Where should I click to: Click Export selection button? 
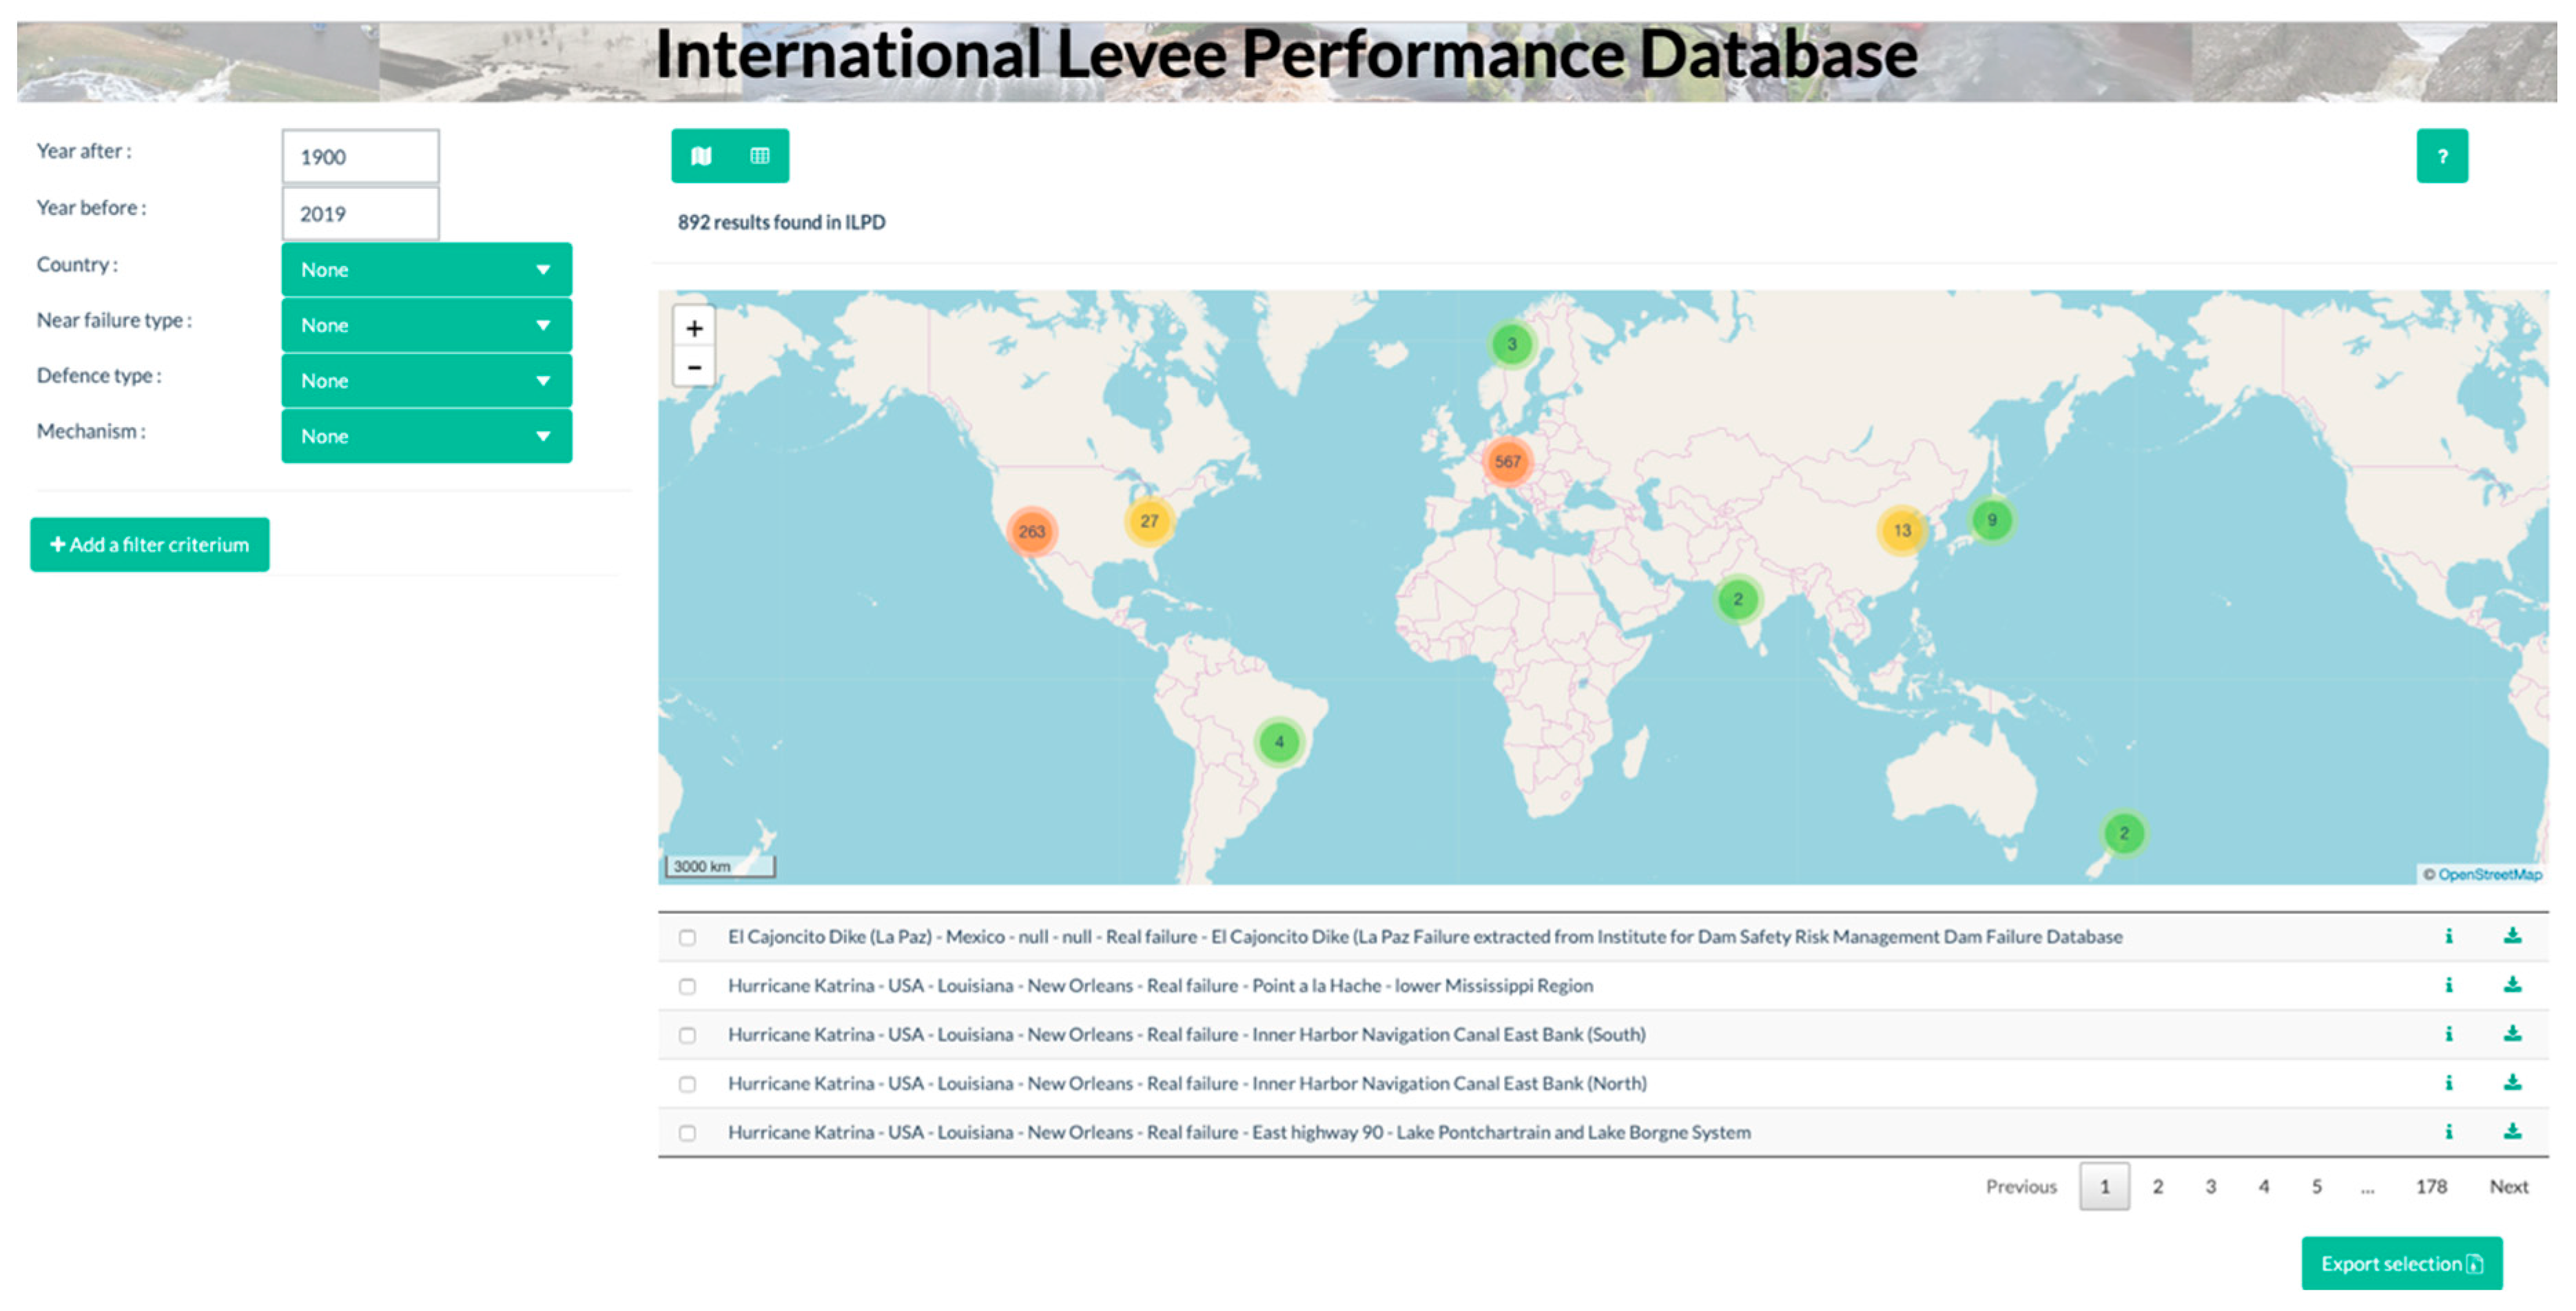2401,1264
